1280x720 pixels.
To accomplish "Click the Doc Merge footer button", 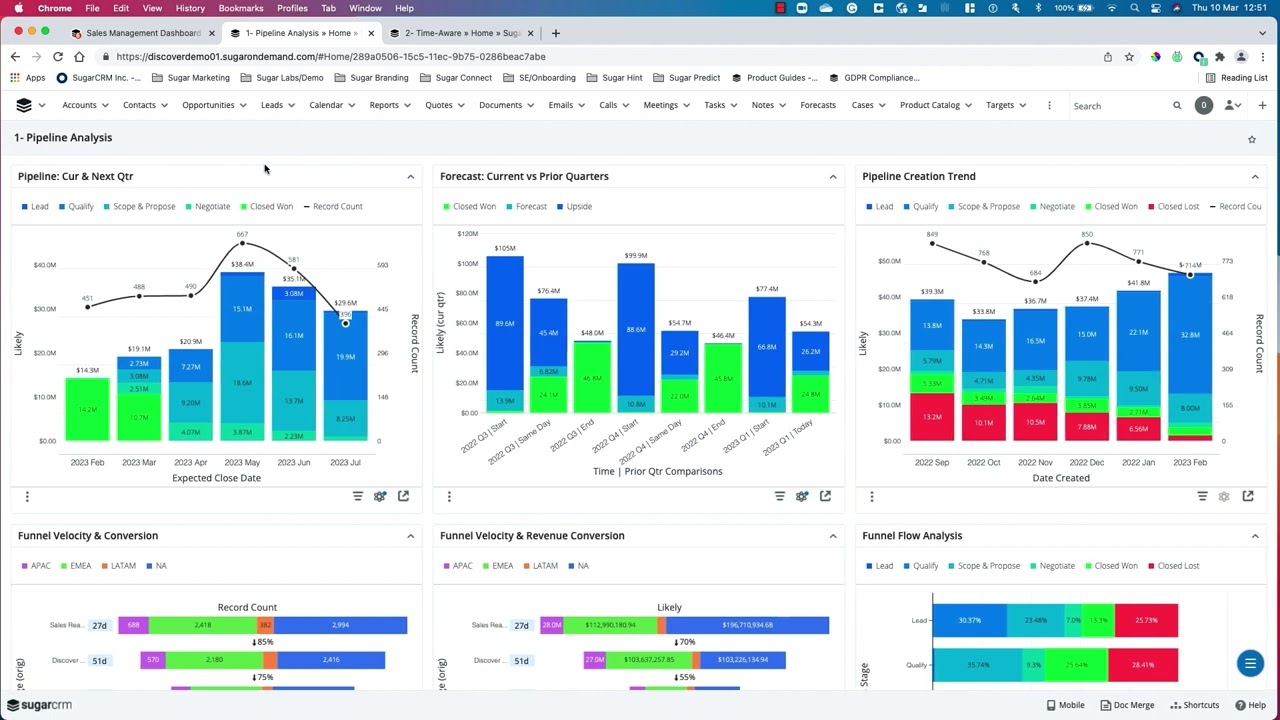I will 1127,705.
